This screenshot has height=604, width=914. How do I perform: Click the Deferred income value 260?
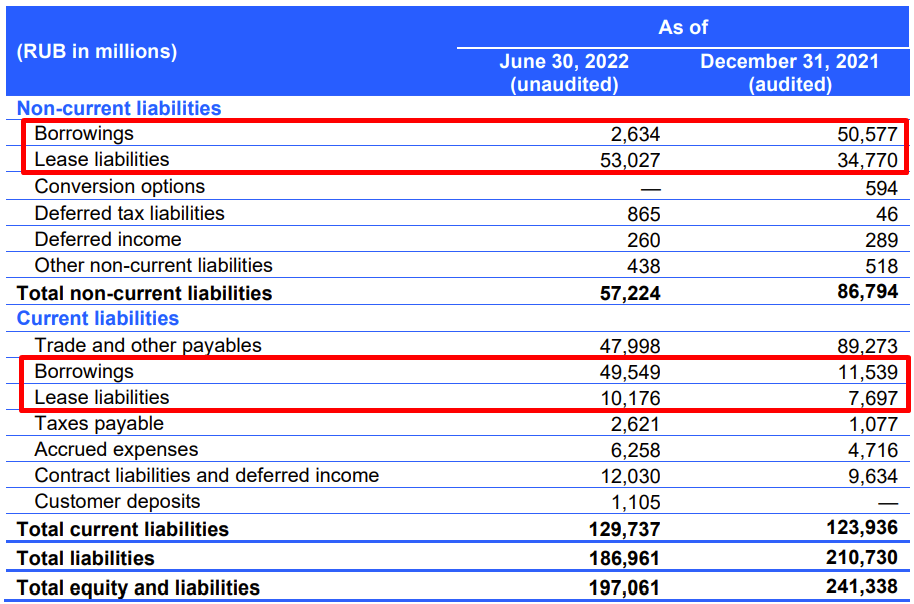pyautogui.click(x=644, y=241)
